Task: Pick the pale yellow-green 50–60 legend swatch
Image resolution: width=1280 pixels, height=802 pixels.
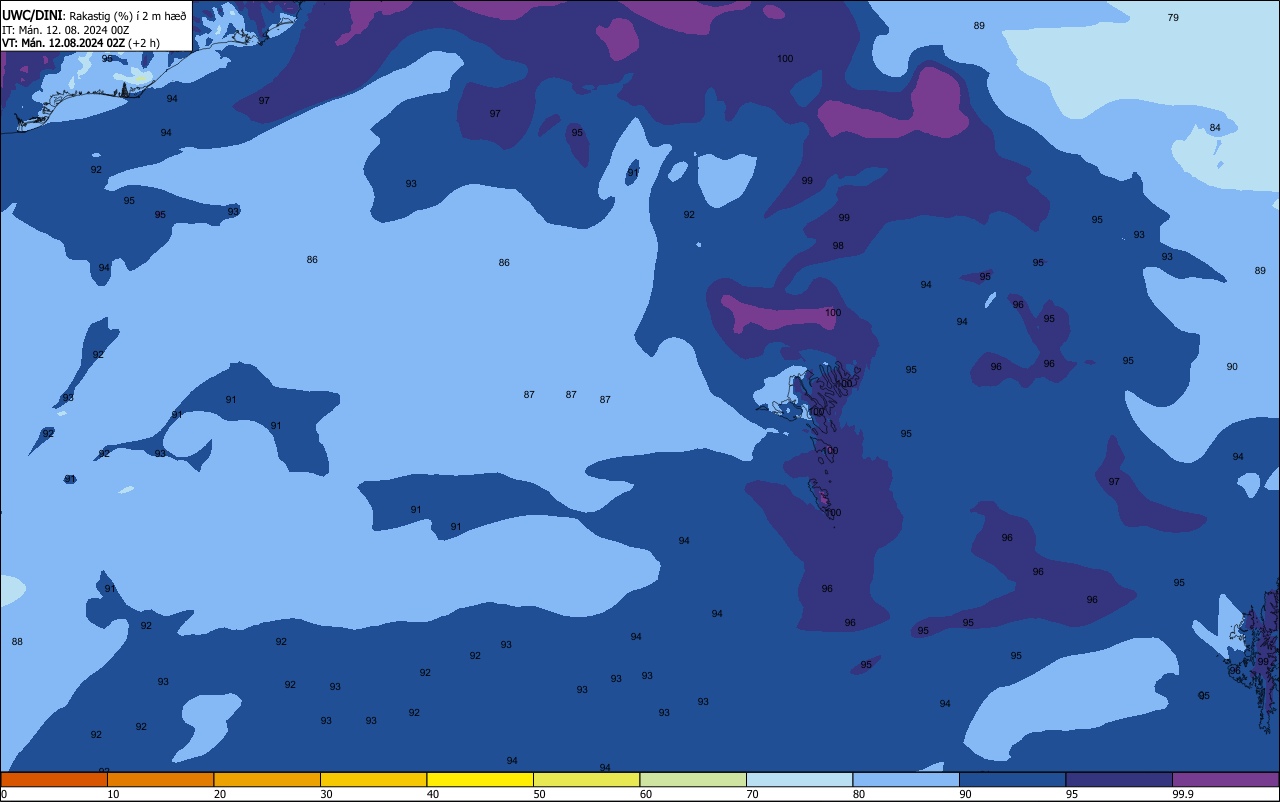Action: pyautogui.click(x=586, y=779)
